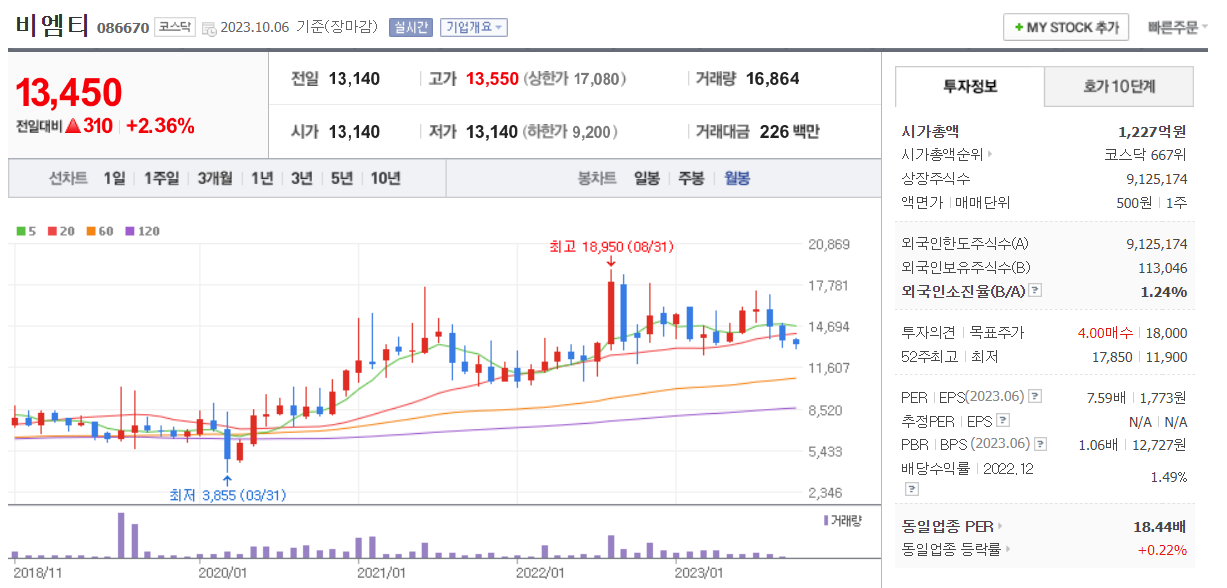Click the 투자의견 4.00매수 value

[1105, 332]
